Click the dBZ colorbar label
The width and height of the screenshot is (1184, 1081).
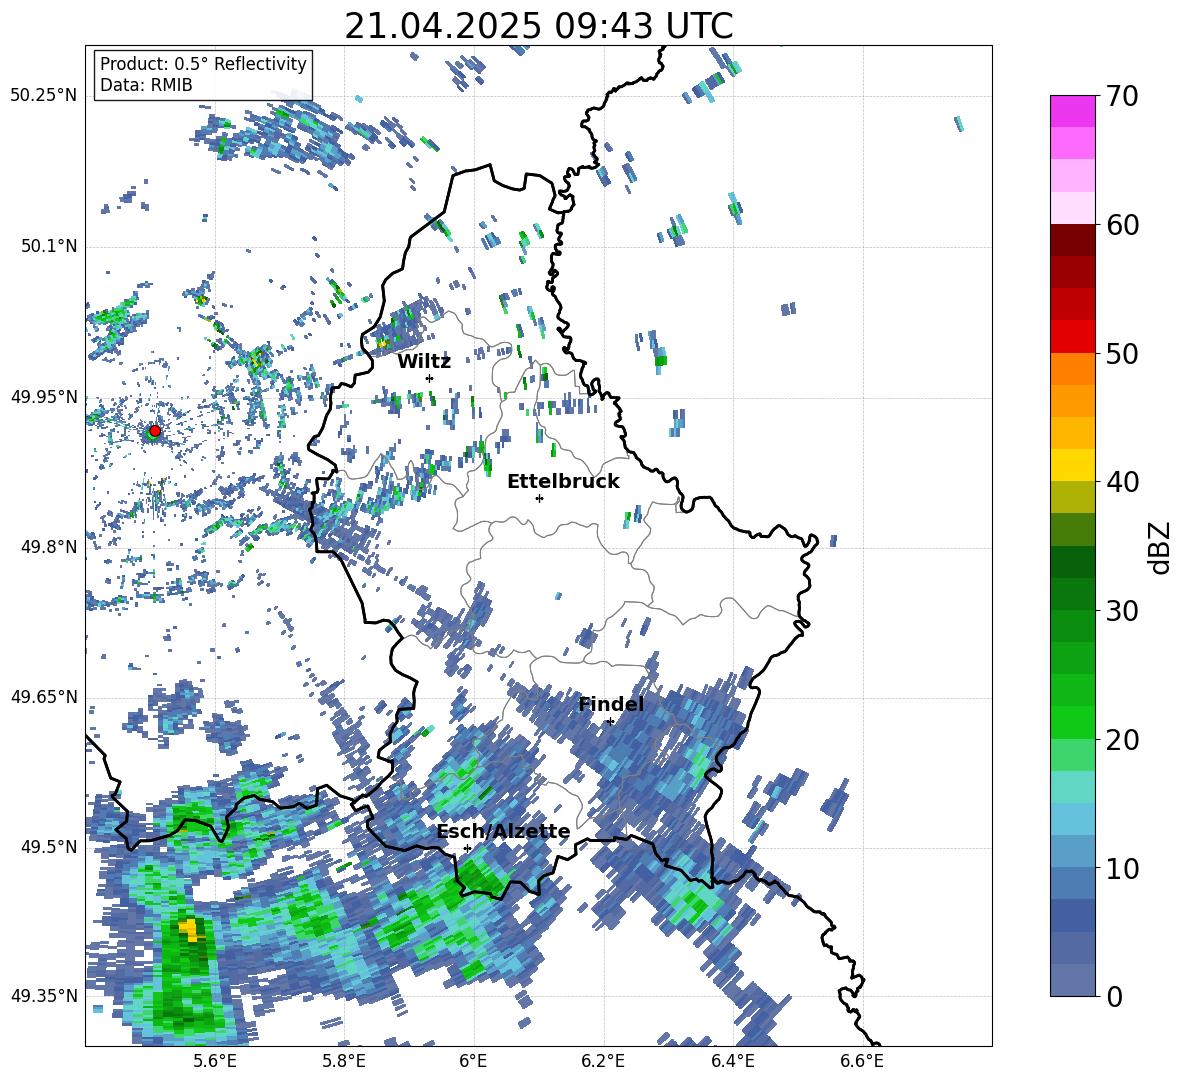point(1158,547)
